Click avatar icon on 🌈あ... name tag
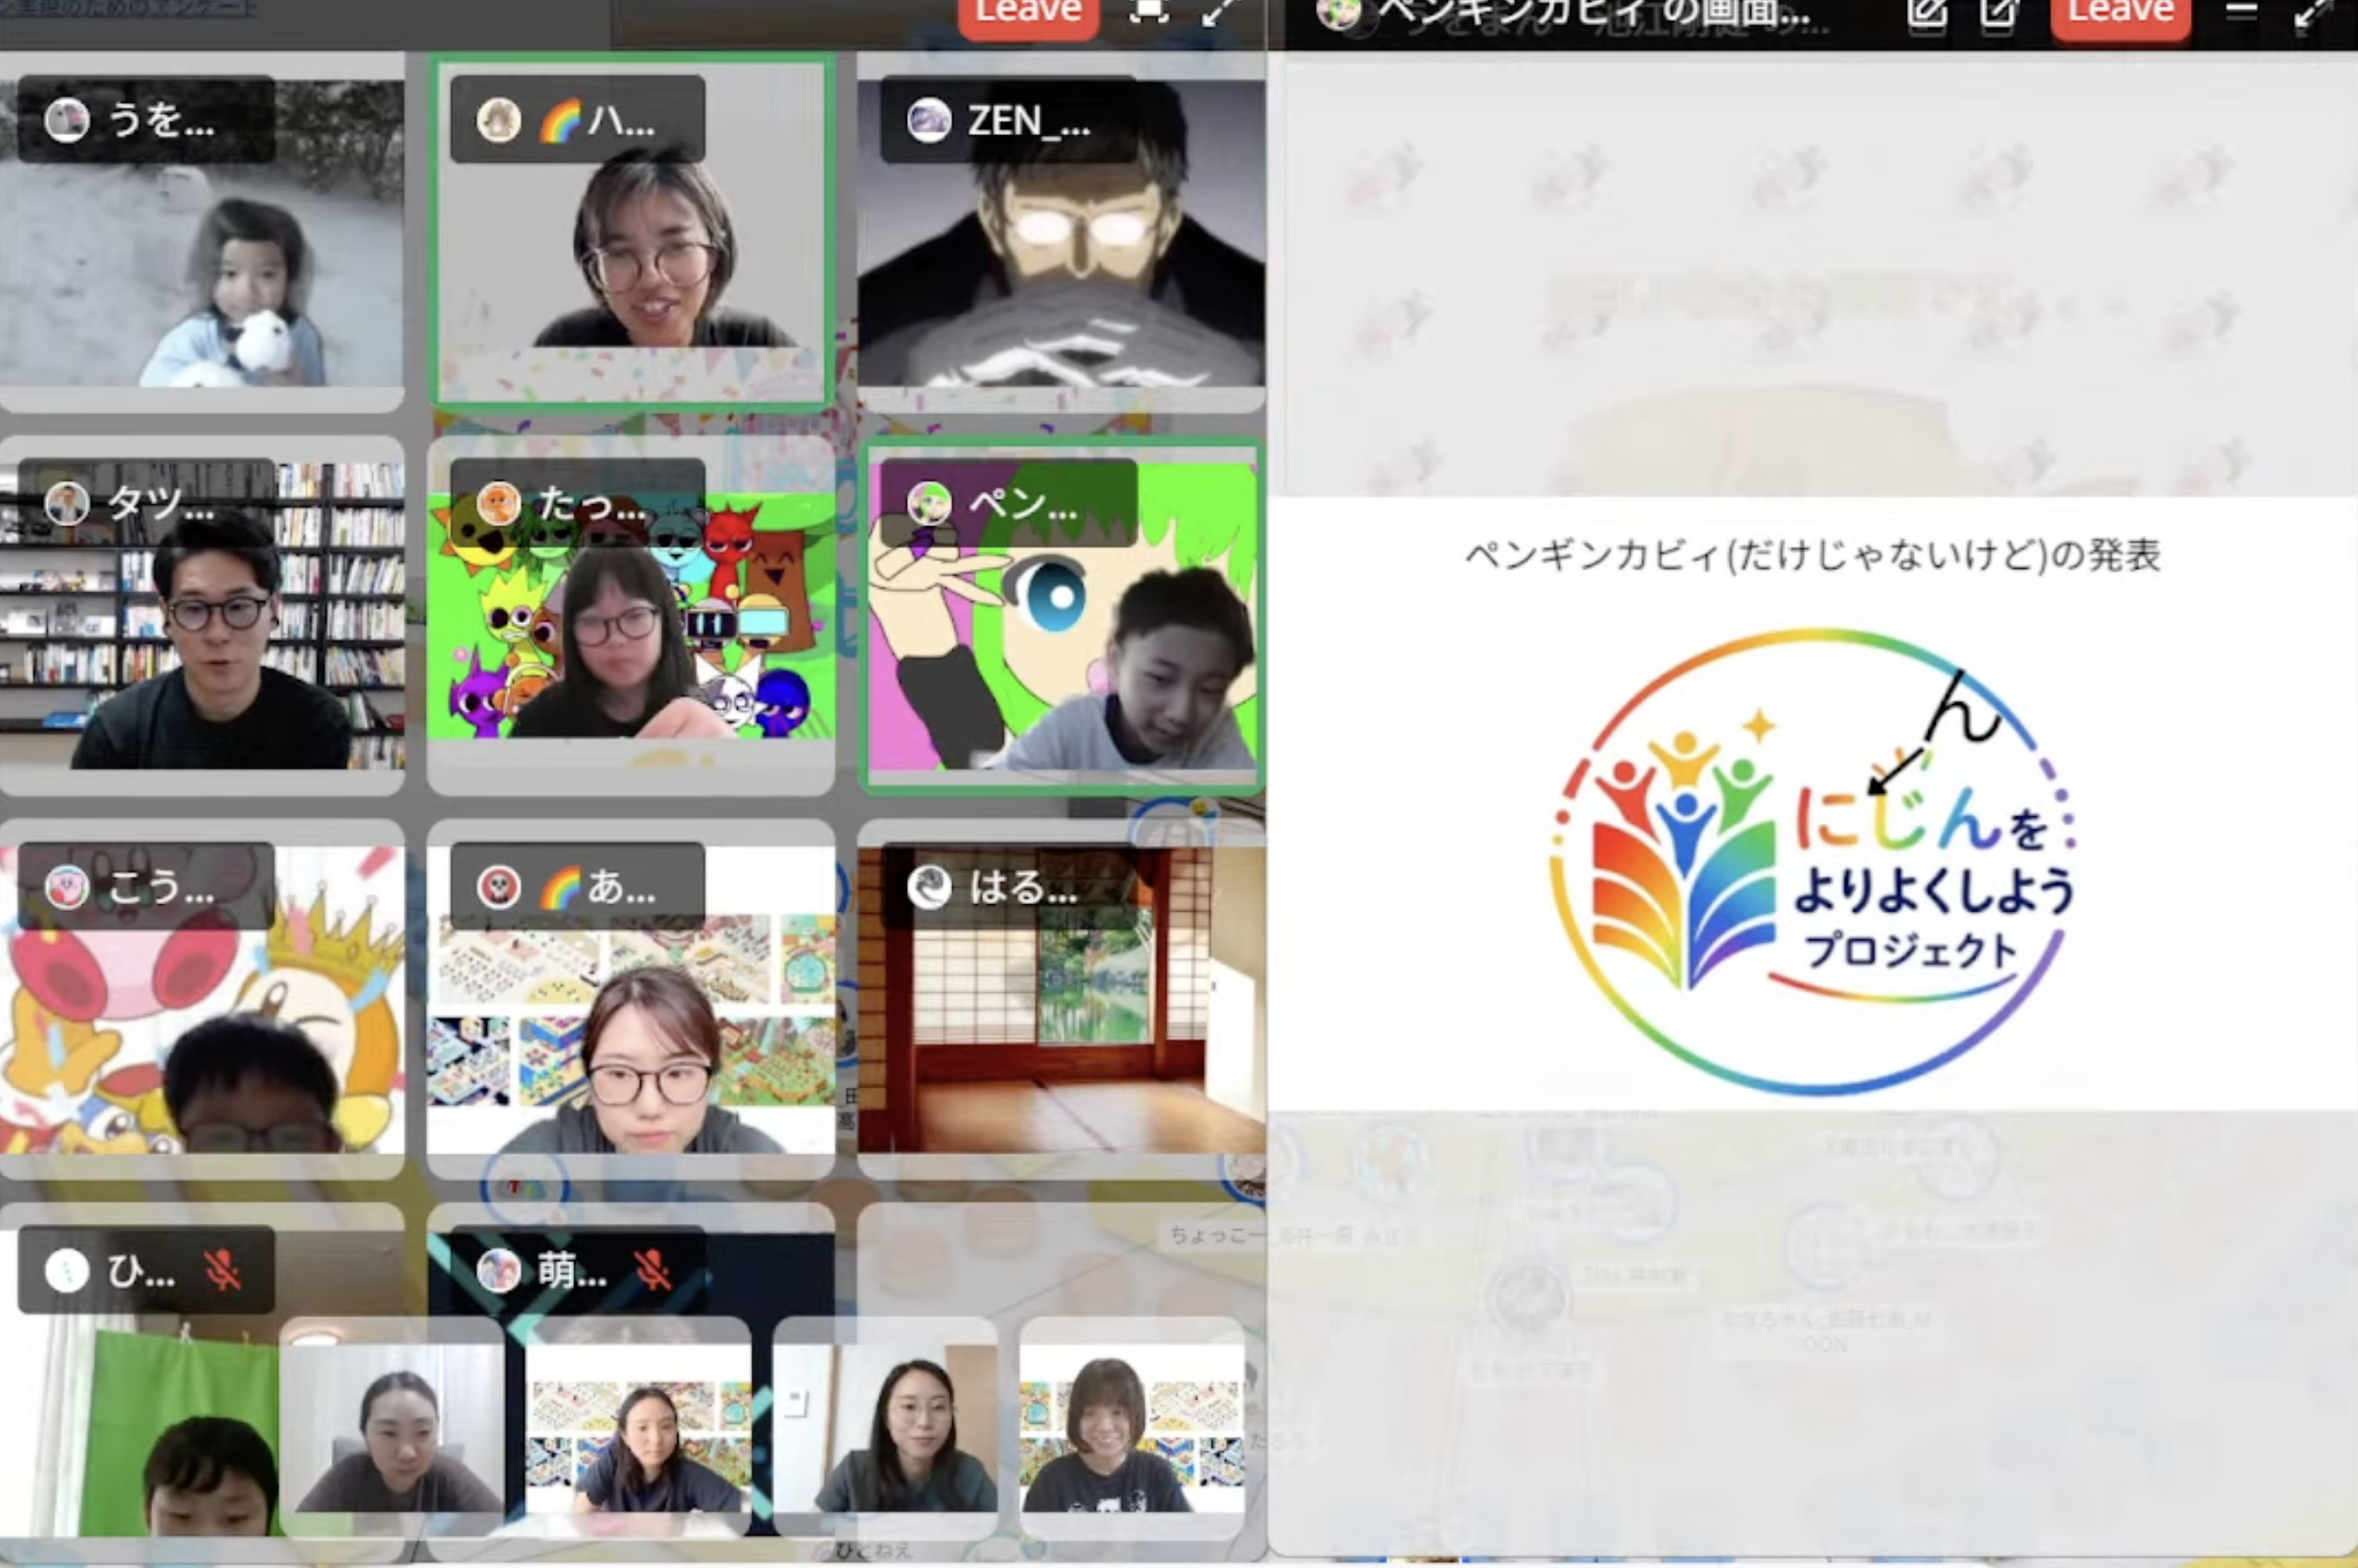 pos(498,887)
